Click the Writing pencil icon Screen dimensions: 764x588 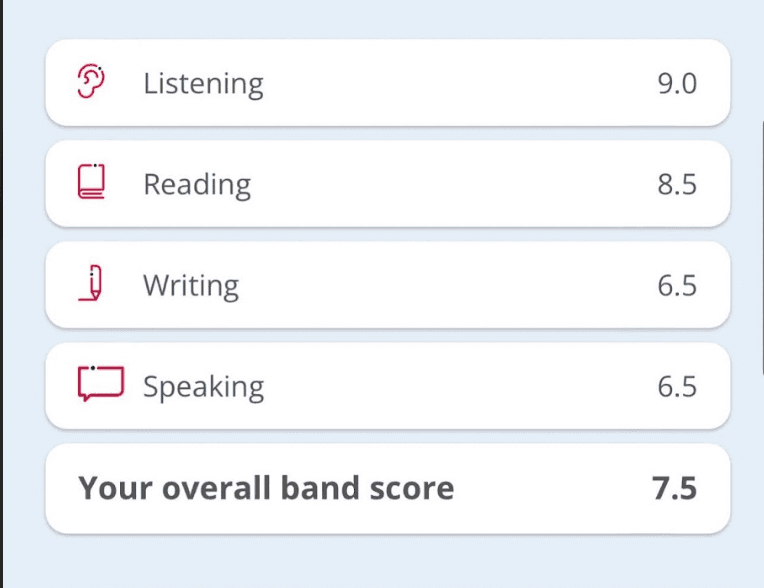(x=90, y=283)
